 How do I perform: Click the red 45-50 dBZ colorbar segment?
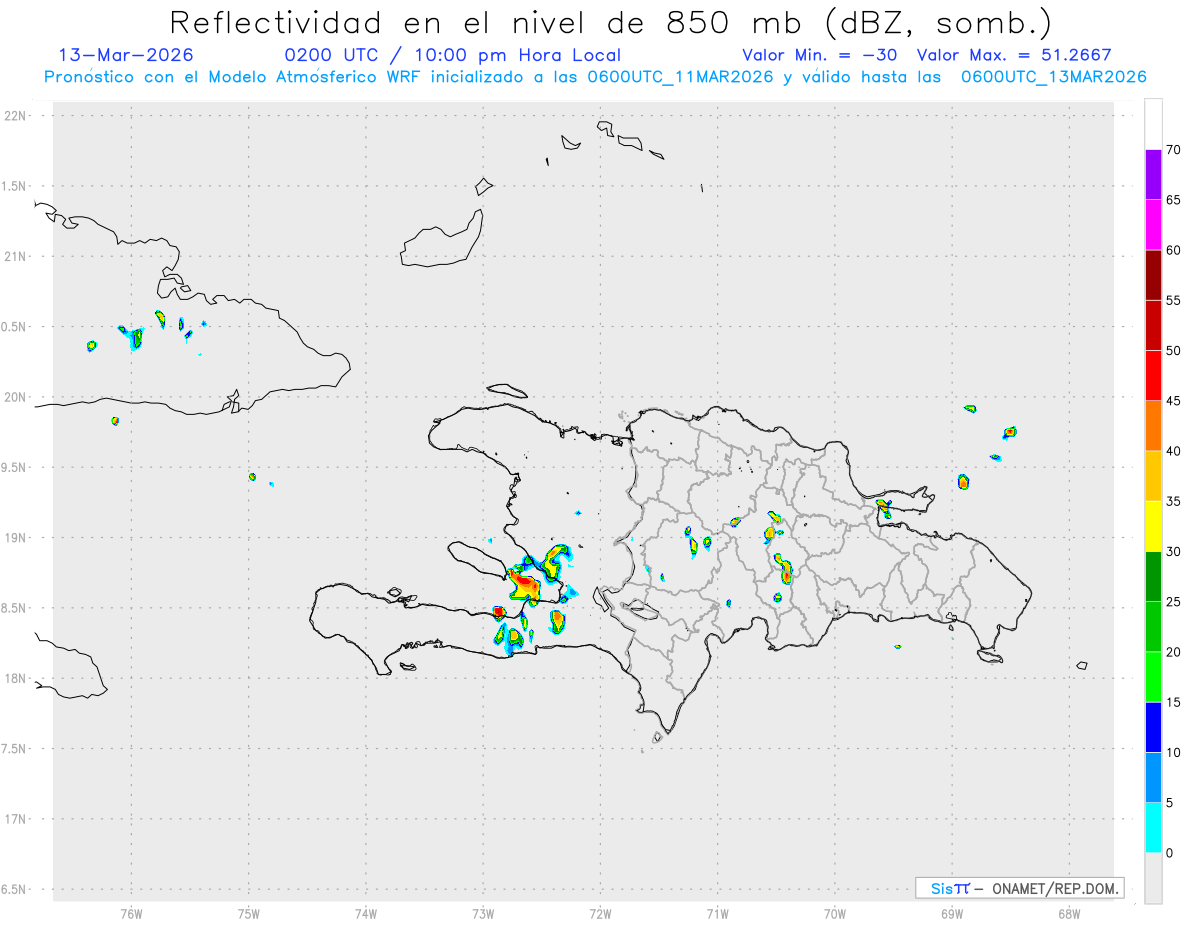coord(1153,376)
